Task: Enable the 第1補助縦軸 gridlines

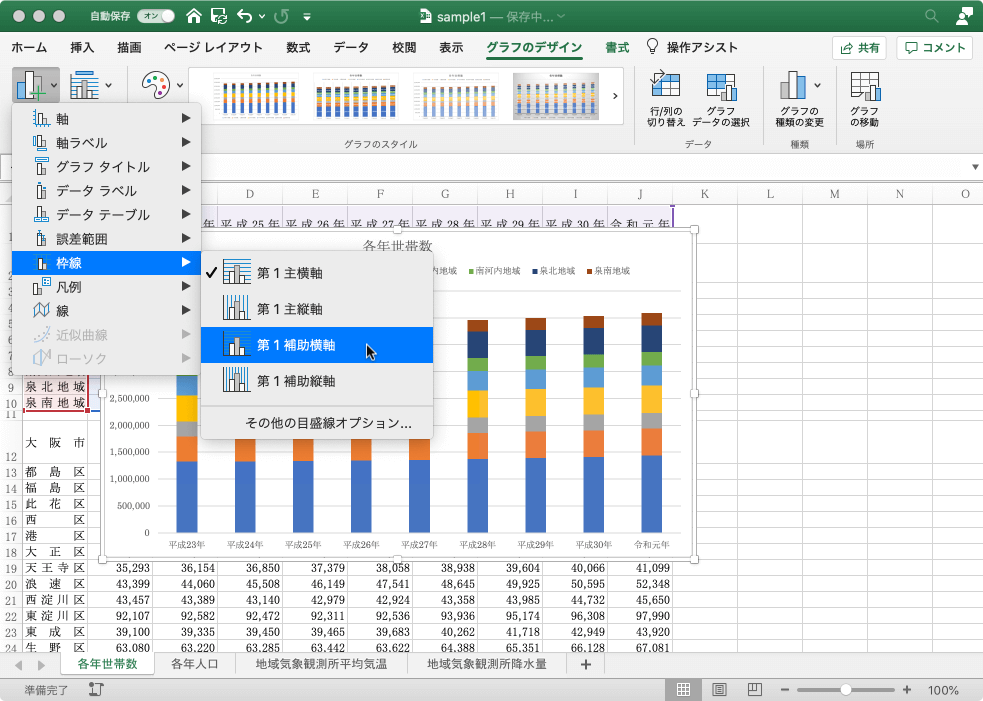Action: coord(317,381)
